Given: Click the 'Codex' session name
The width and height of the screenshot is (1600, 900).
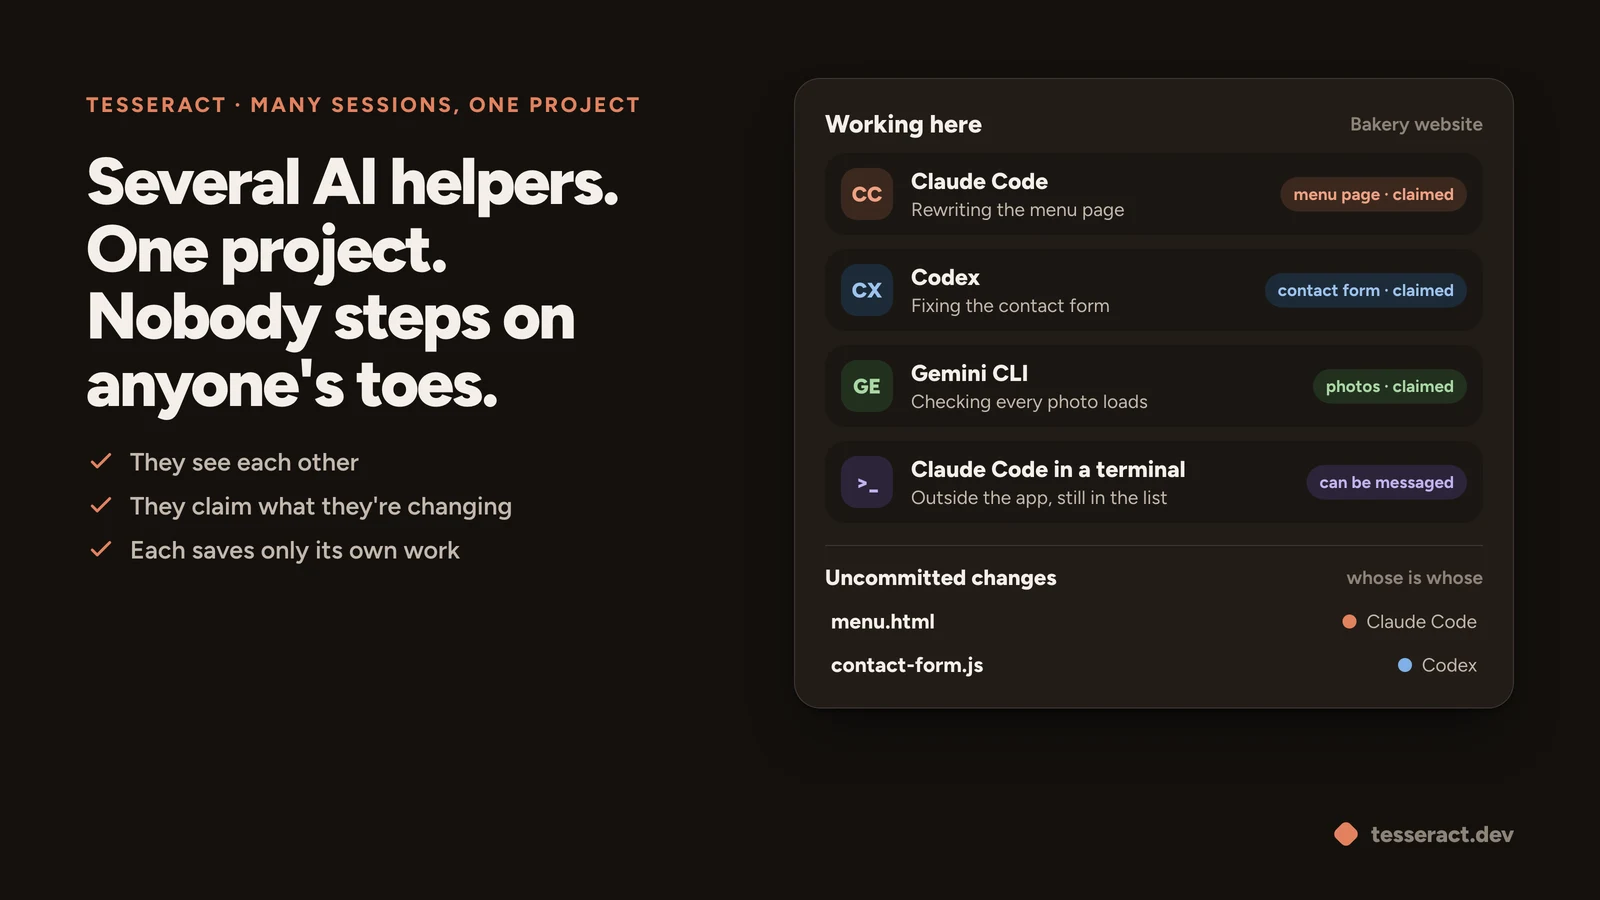Looking at the screenshot, I should click(945, 277).
